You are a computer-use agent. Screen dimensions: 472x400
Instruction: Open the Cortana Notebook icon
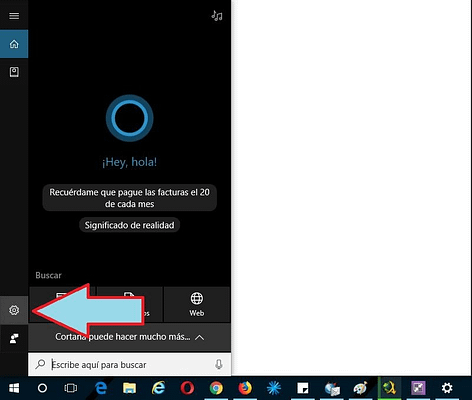click(x=14, y=72)
